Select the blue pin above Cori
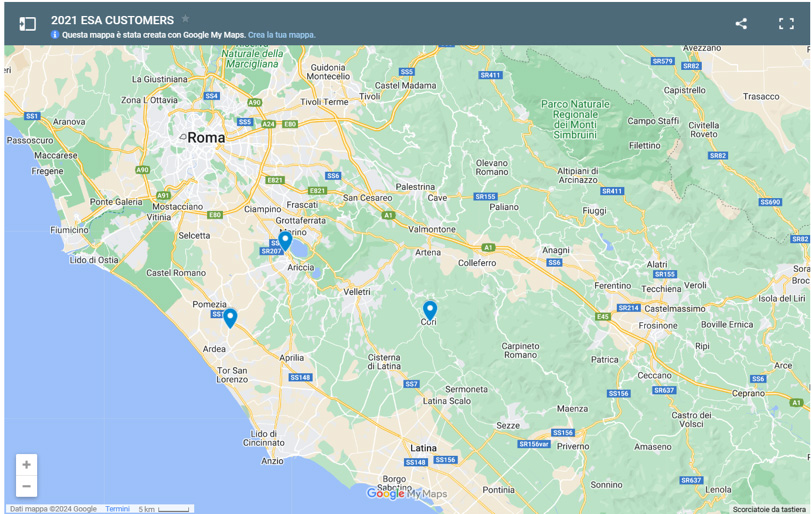This screenshot has width=811, height=514. (430, 309)
